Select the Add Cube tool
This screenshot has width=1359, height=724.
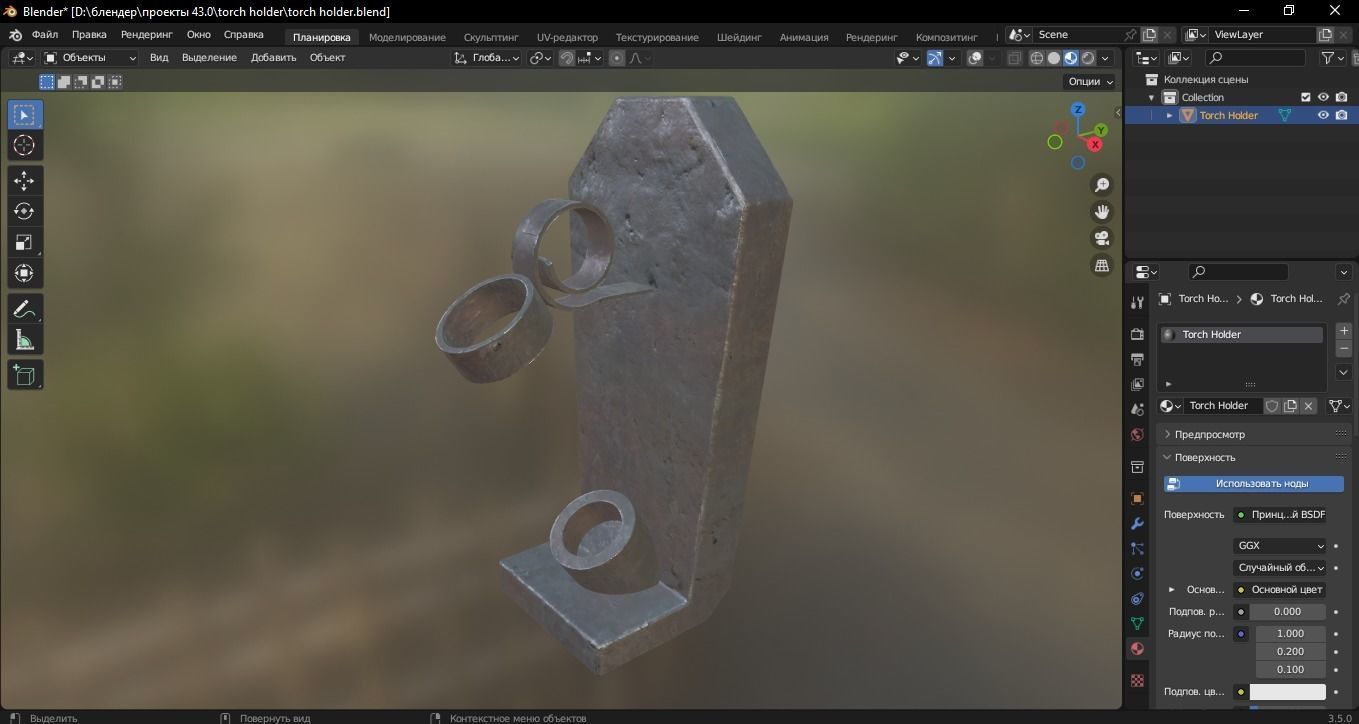[25, 375]
